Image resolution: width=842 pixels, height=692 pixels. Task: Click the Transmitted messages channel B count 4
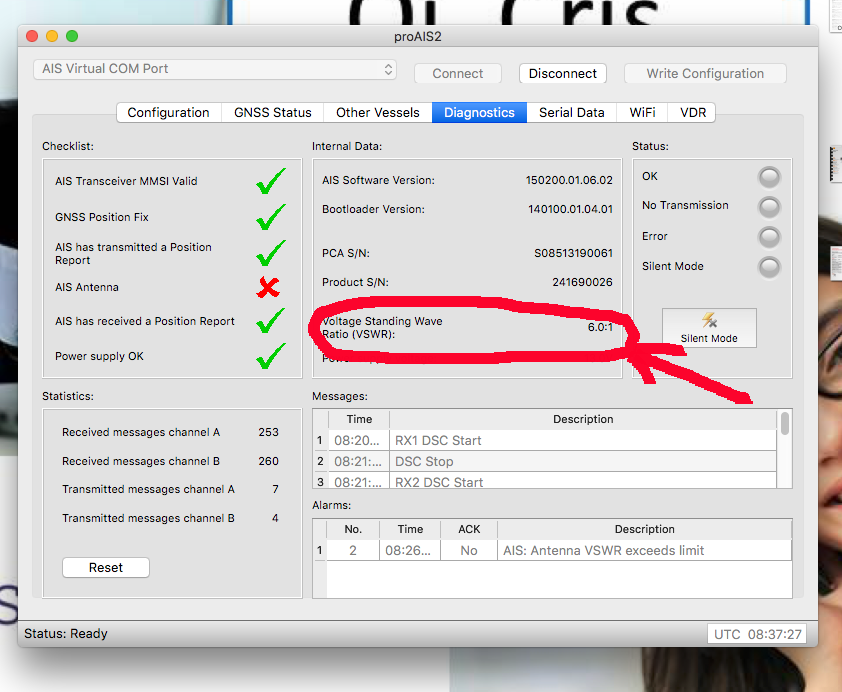(275, 518)
